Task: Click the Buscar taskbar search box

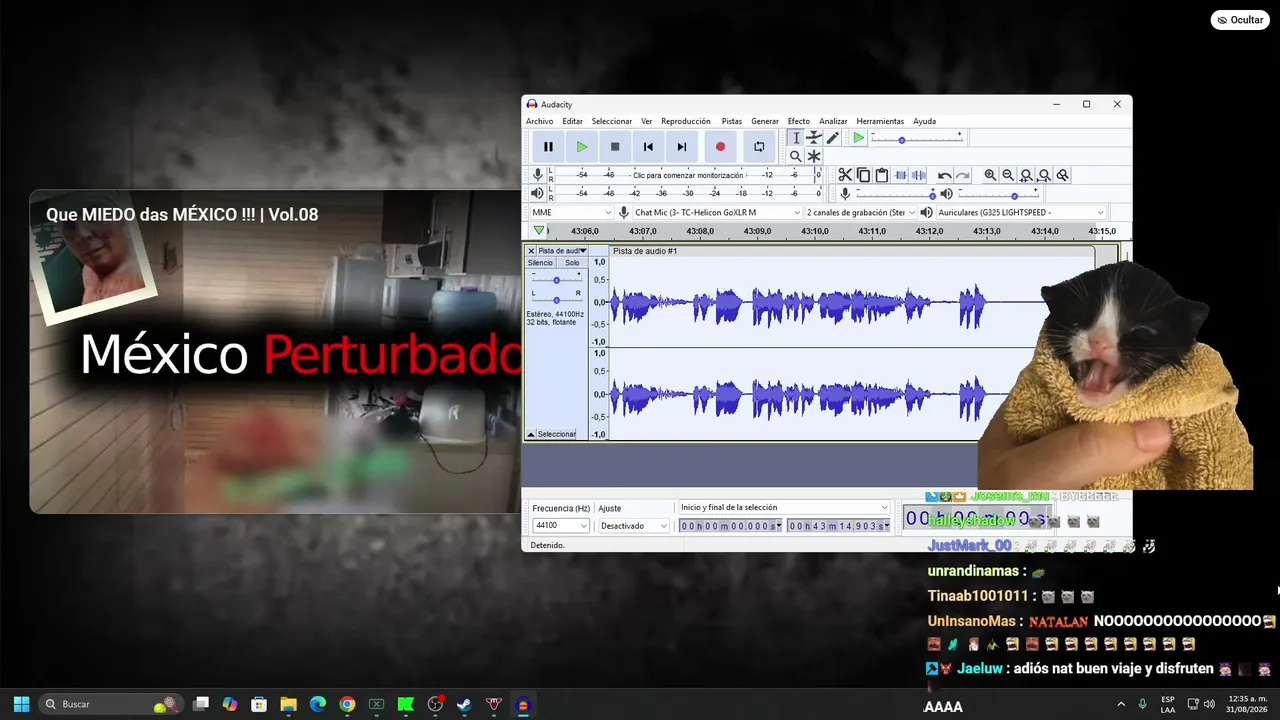Action: pyautogui.click(x=112, y=704)
